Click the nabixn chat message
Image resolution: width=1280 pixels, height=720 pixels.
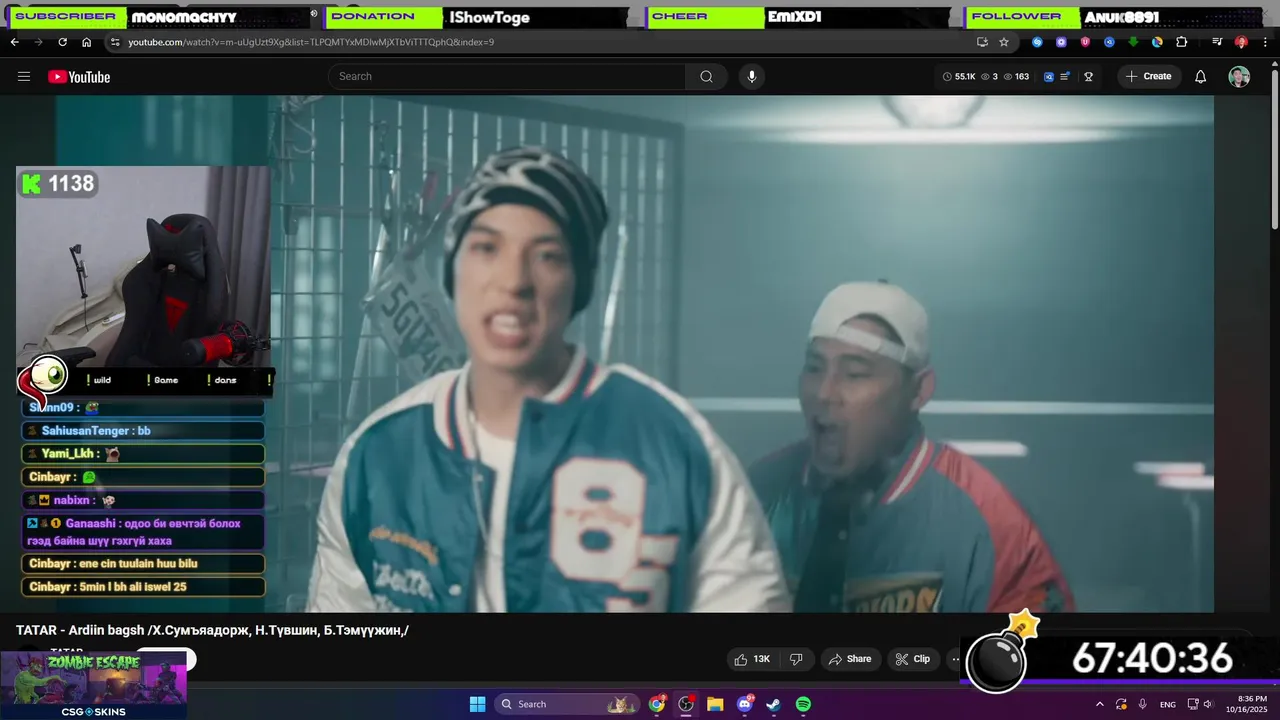tap(143, 500)
